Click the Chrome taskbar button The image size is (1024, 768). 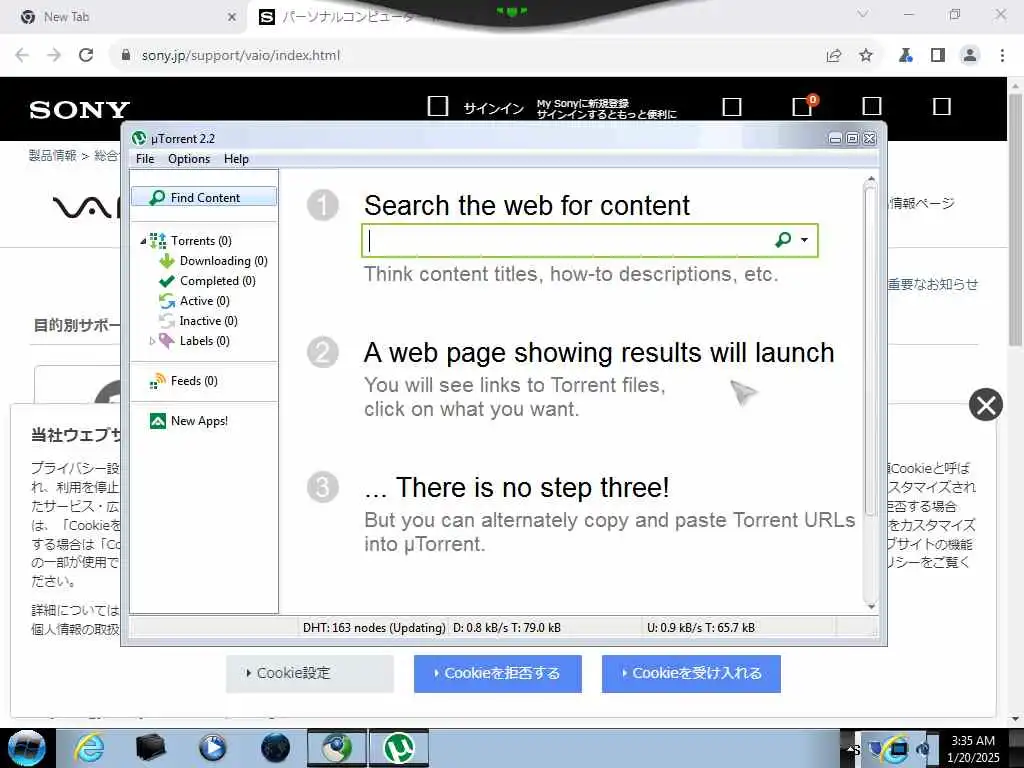pos(337,748)
